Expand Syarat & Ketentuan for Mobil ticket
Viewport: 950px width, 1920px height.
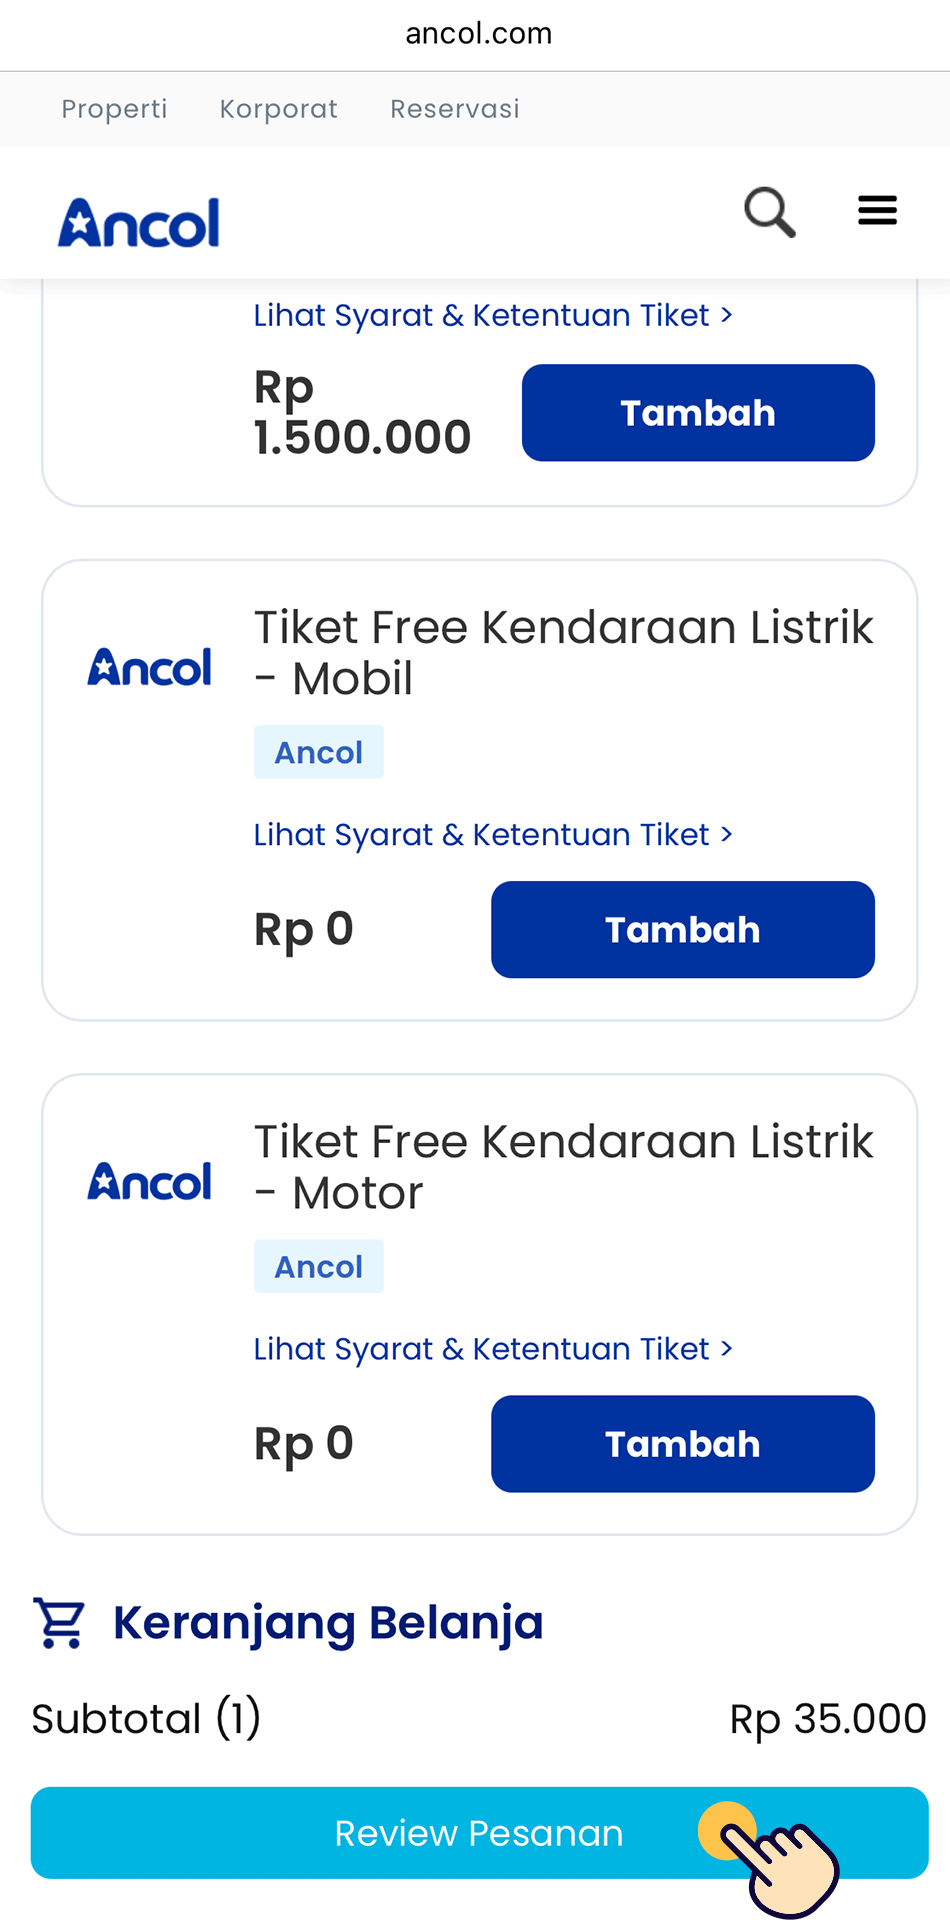coord(493,834)
